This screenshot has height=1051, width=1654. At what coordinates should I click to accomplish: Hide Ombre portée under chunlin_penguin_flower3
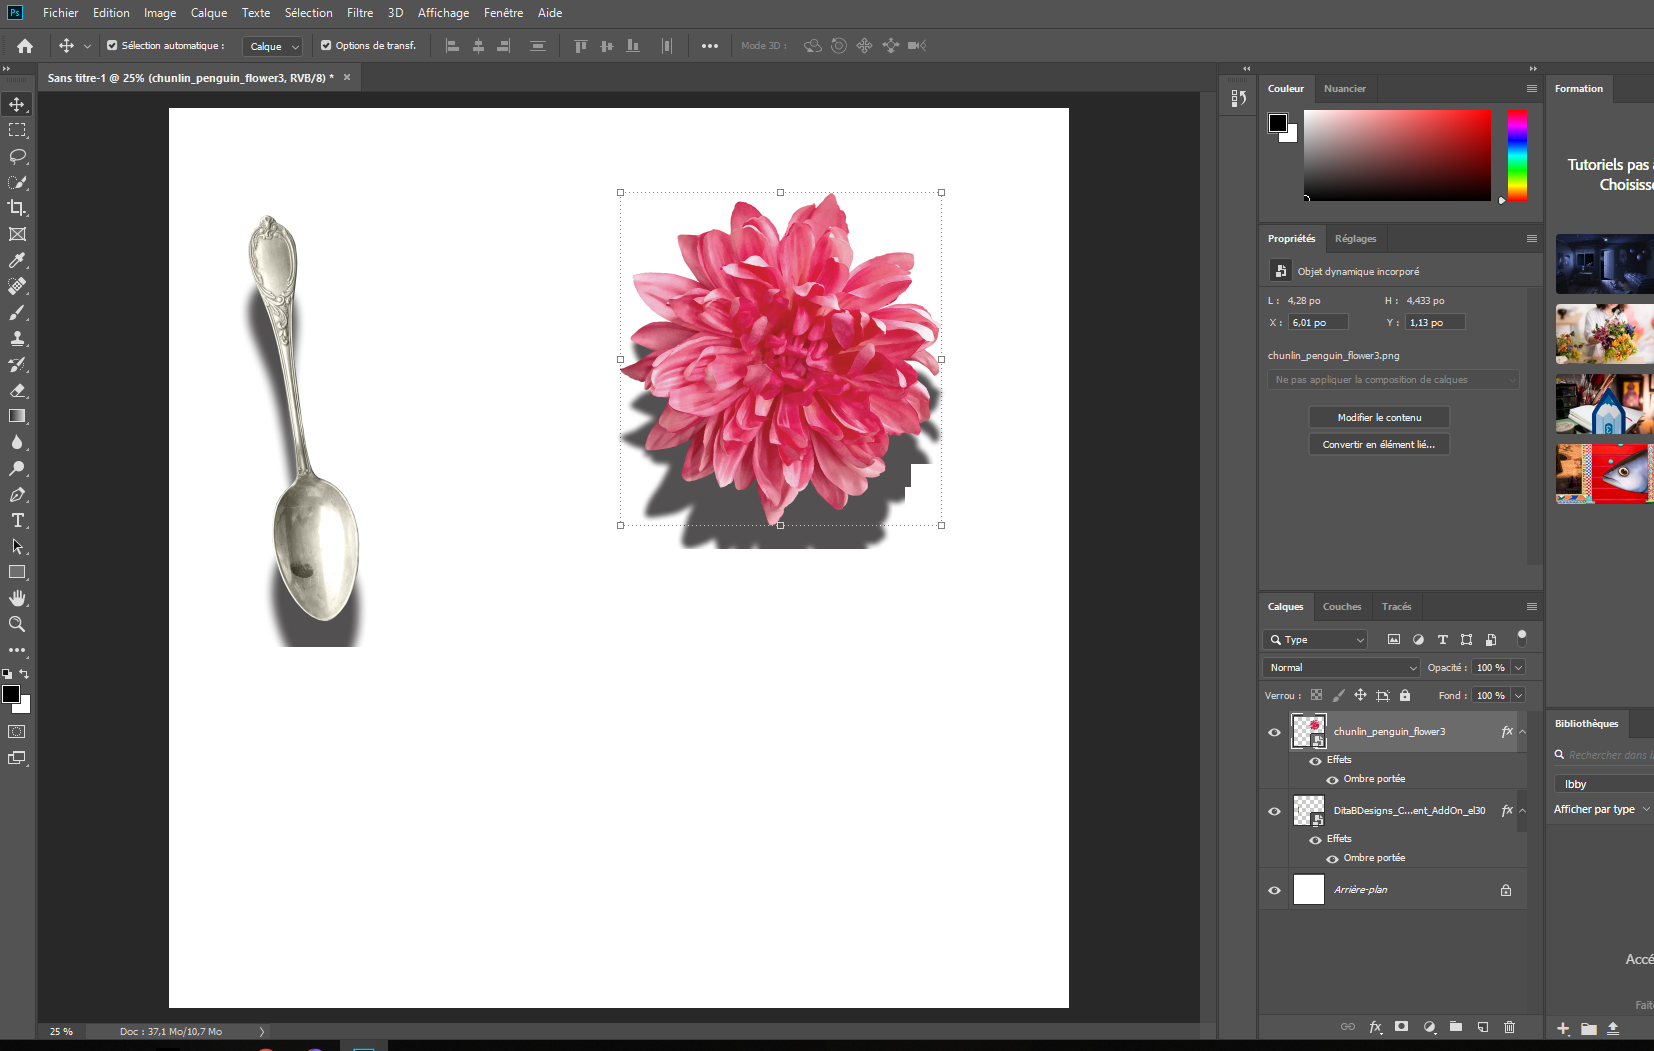1332,780
